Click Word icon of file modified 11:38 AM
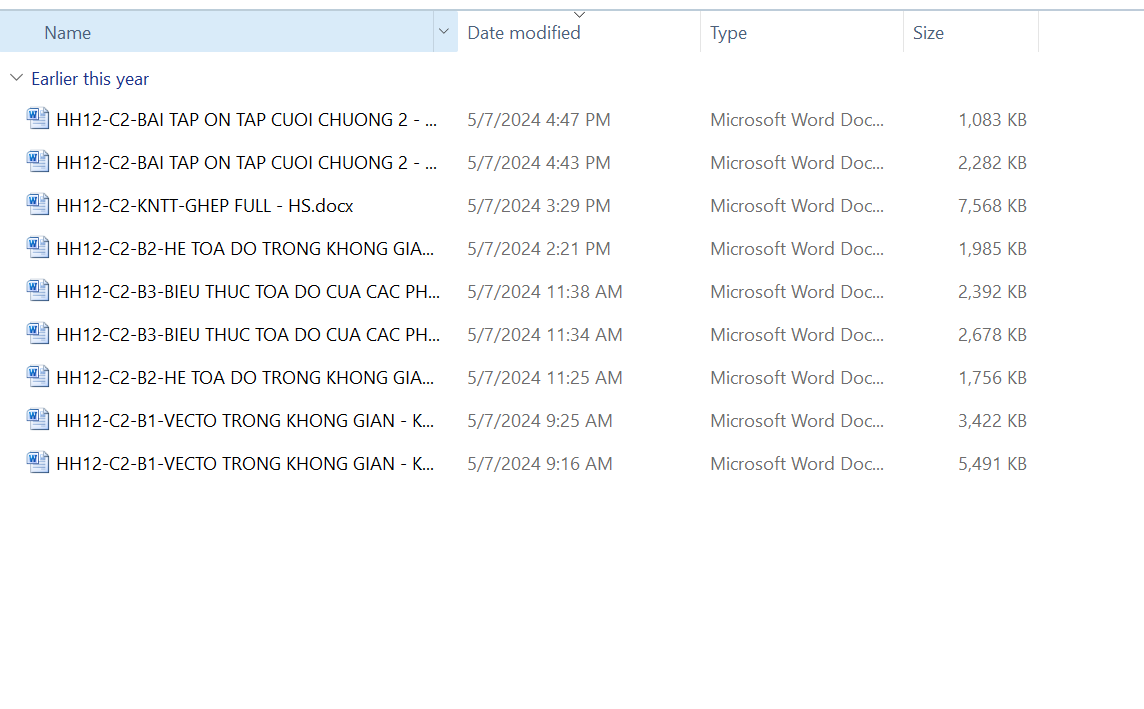Image resolution: width=1144 pixels, height=709 pixels. click(38, 291)
